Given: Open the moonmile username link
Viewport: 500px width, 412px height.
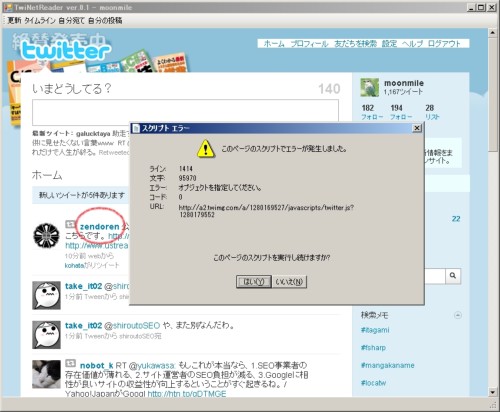Looking at the screenshot, I should coord(404,83).
